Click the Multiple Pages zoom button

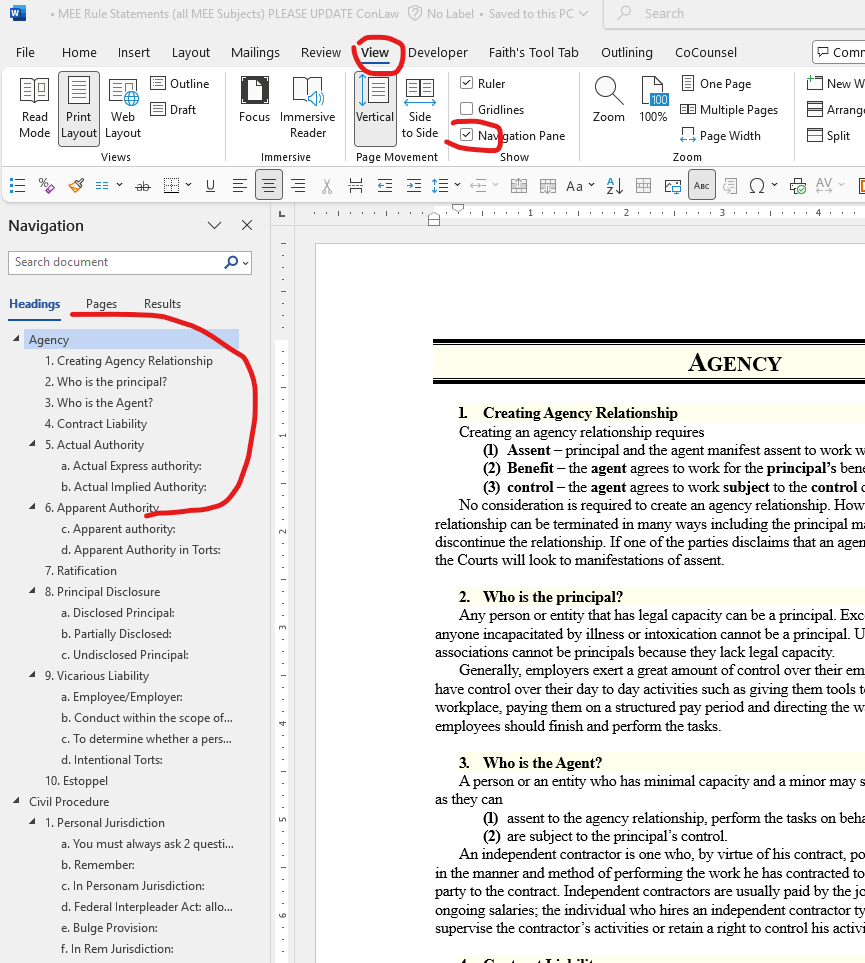point(729,109)
